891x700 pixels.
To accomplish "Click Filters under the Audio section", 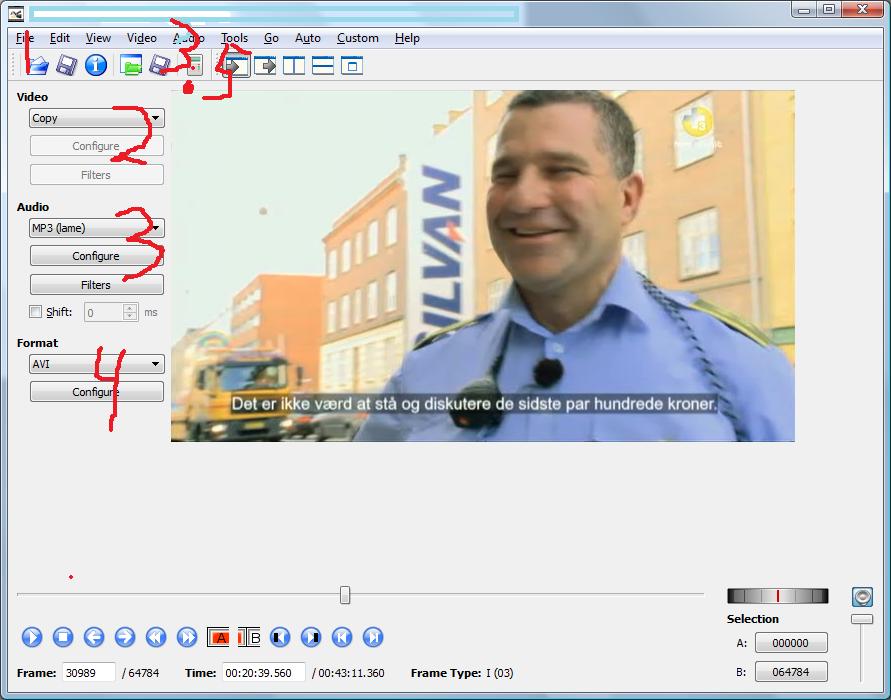I will (97, 285).
